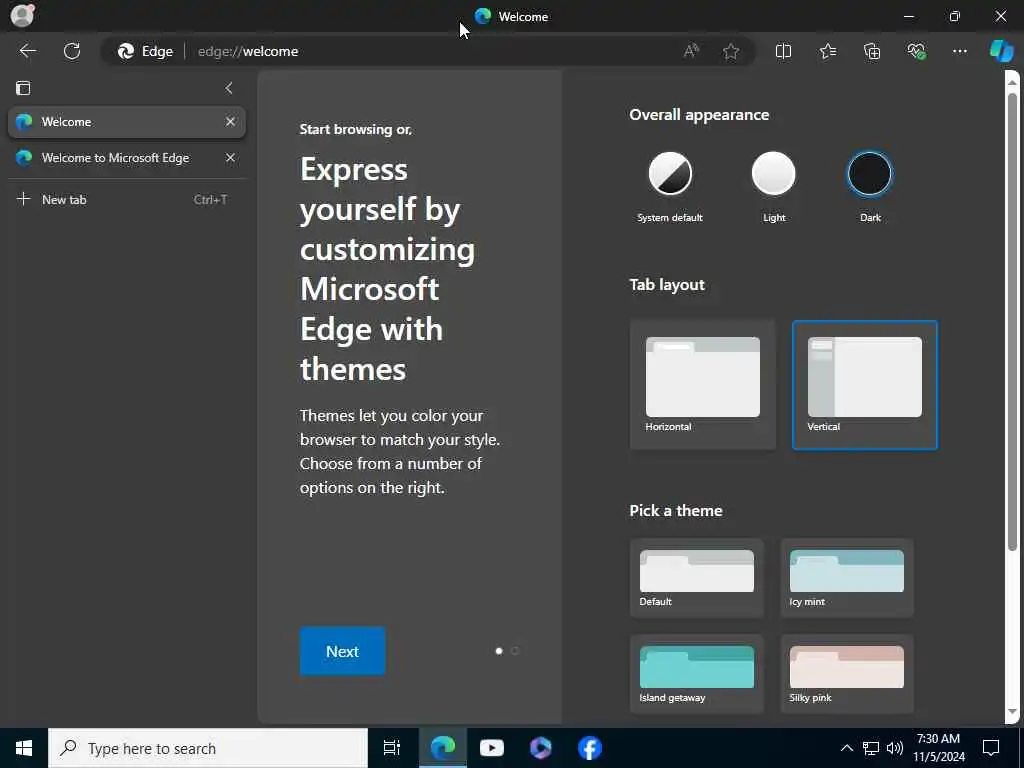Open the Collections icon

coord(872,51)
